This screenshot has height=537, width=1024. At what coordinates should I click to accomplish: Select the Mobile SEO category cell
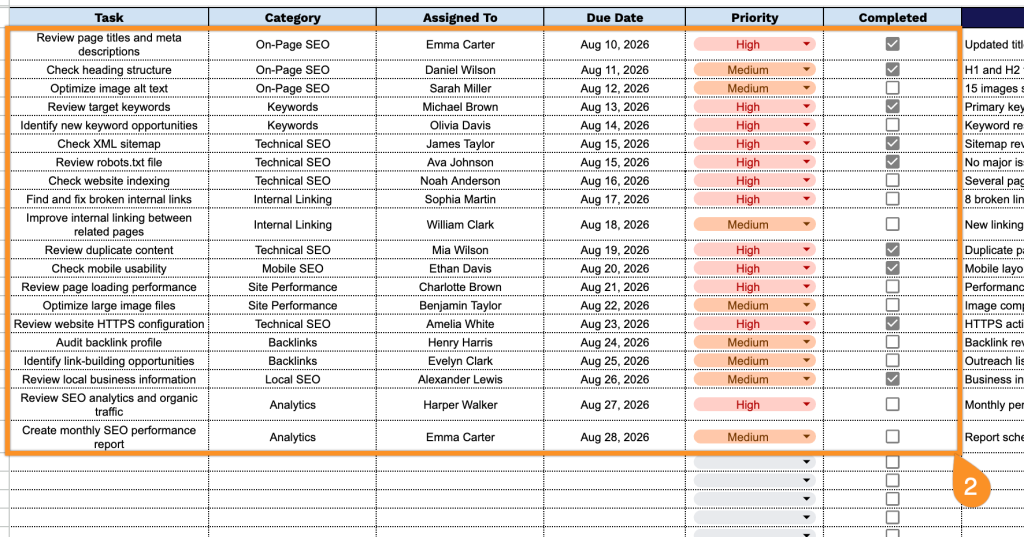click(293, 268)
